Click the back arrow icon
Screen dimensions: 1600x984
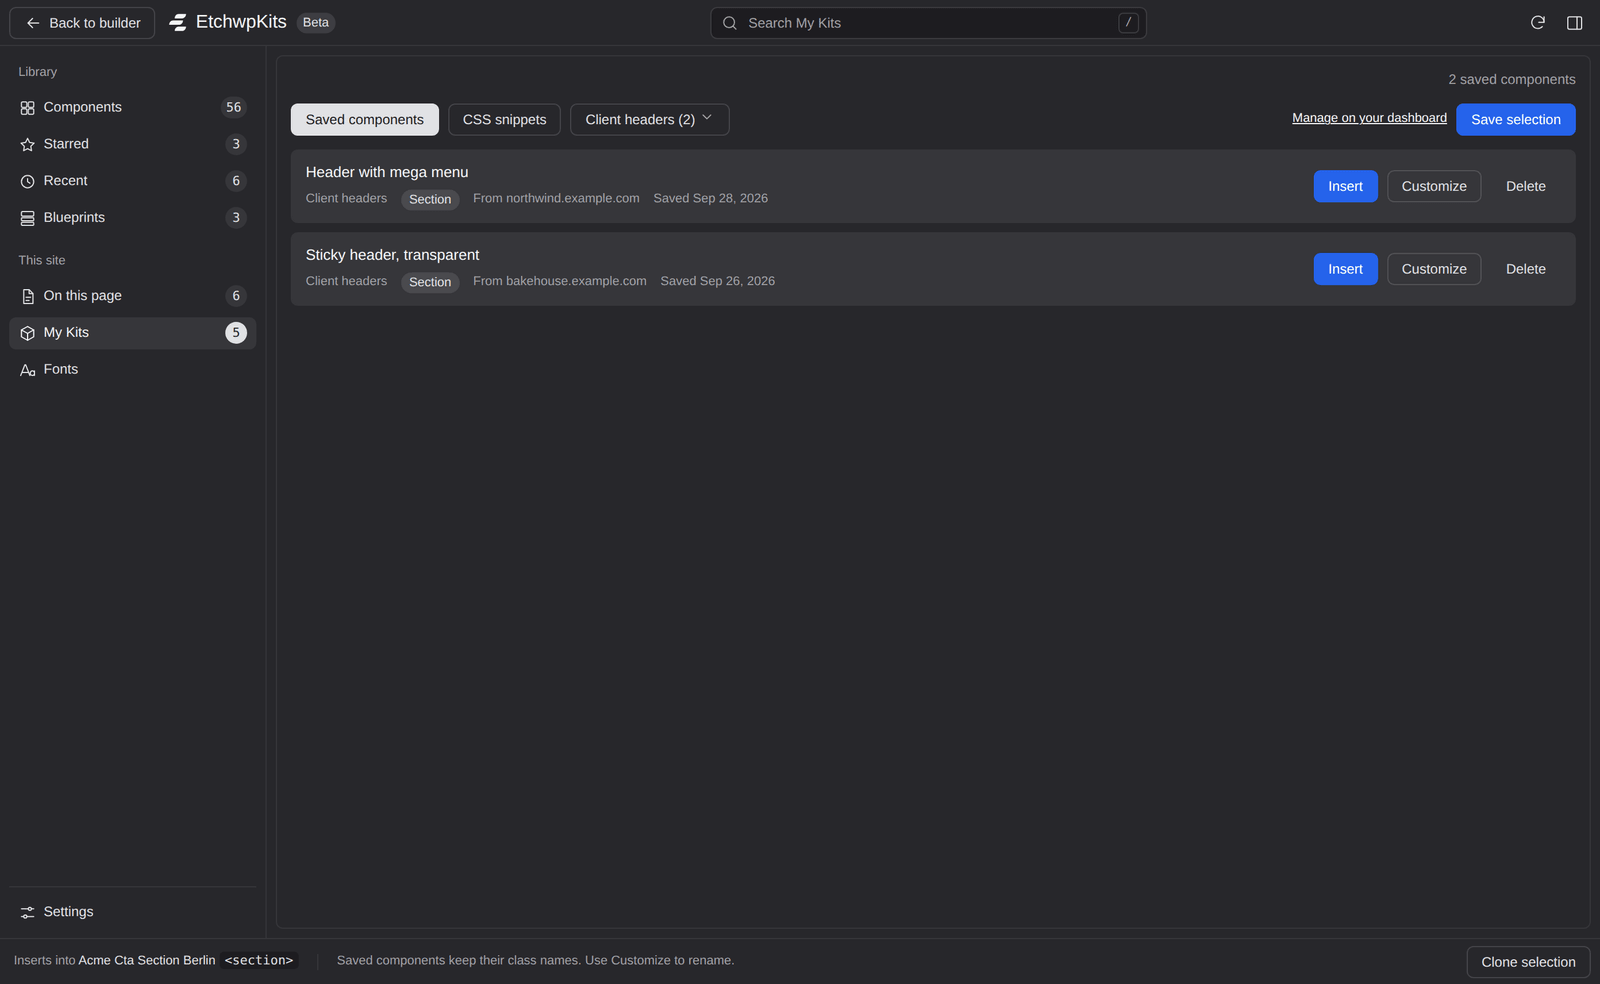pyautogui.click(x=33, y=23)
